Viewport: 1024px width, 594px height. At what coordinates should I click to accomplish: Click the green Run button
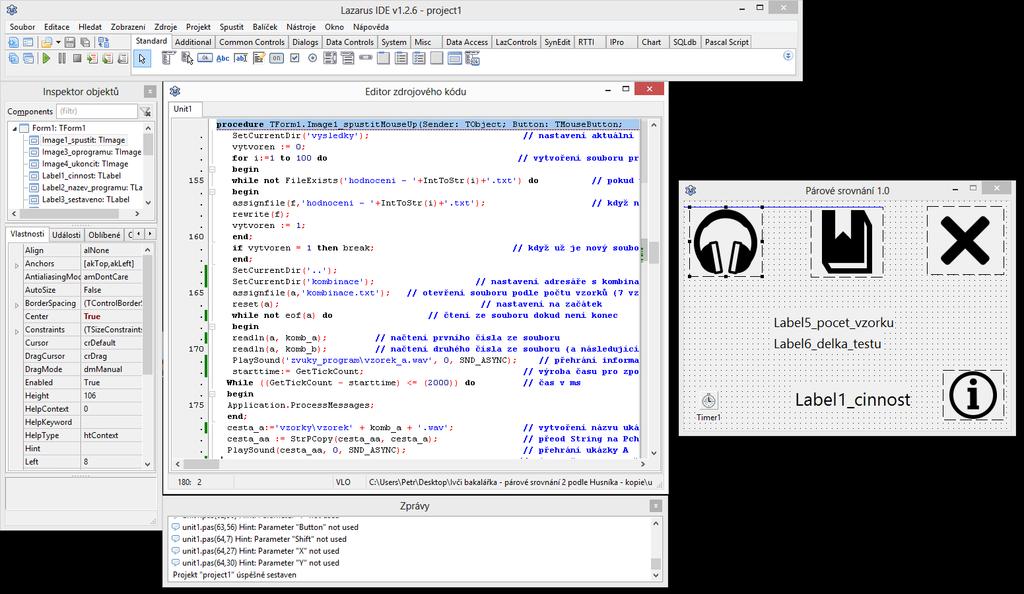[46, 58]
